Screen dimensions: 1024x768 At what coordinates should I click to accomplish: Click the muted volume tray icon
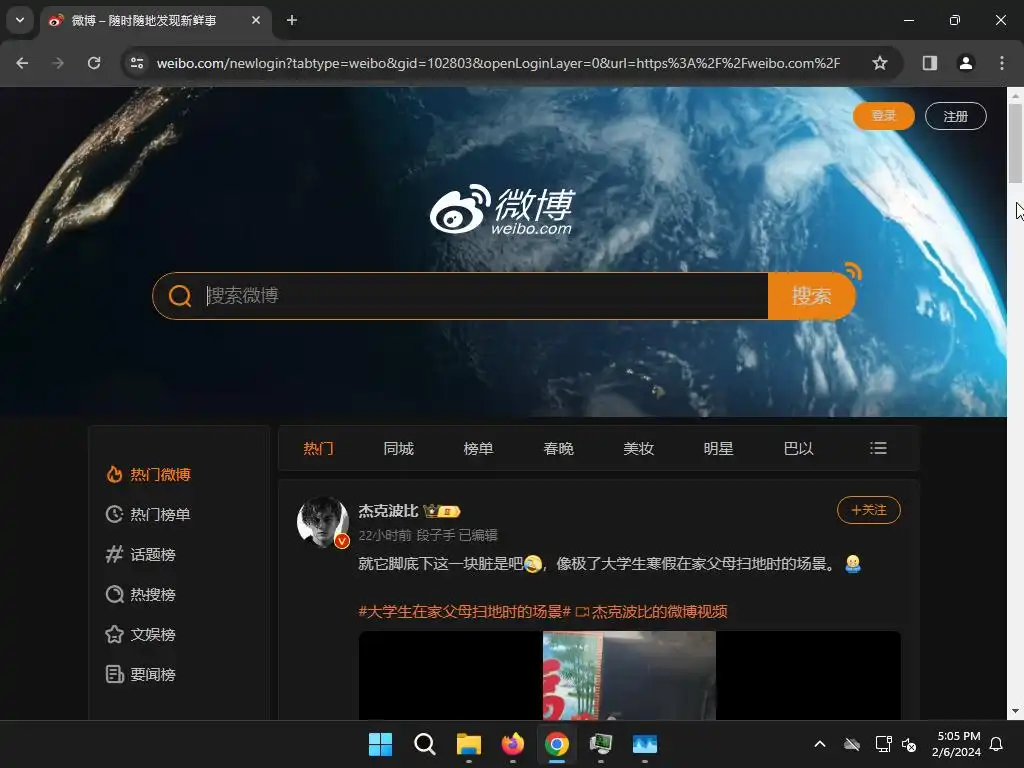point(908,744)
